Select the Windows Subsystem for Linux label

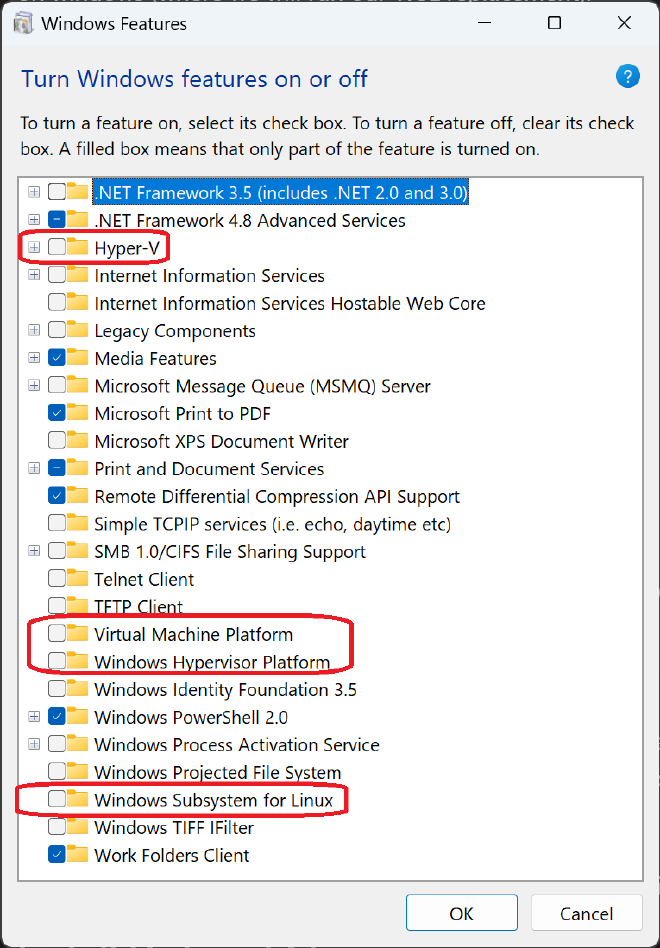pyautogui.click(x=214, y=800)
